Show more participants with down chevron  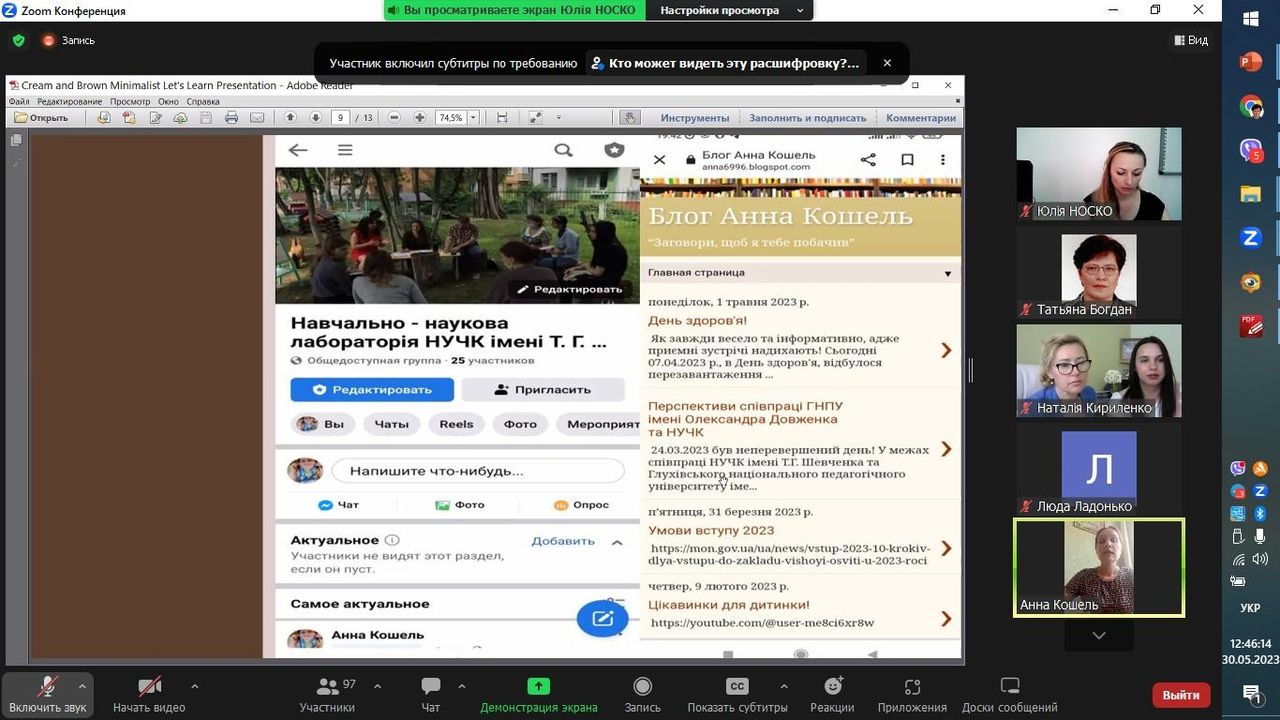click(x=1099, y=635)
